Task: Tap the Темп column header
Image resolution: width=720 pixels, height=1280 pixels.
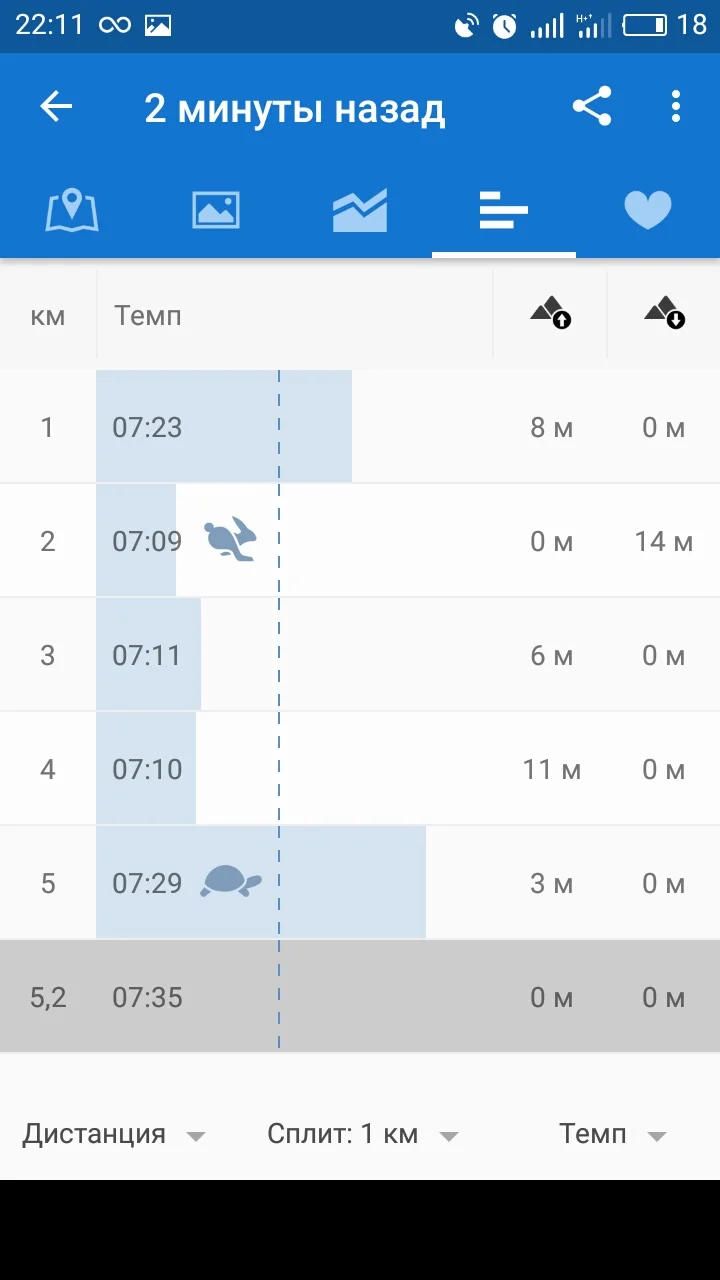Action: [148, 316]
